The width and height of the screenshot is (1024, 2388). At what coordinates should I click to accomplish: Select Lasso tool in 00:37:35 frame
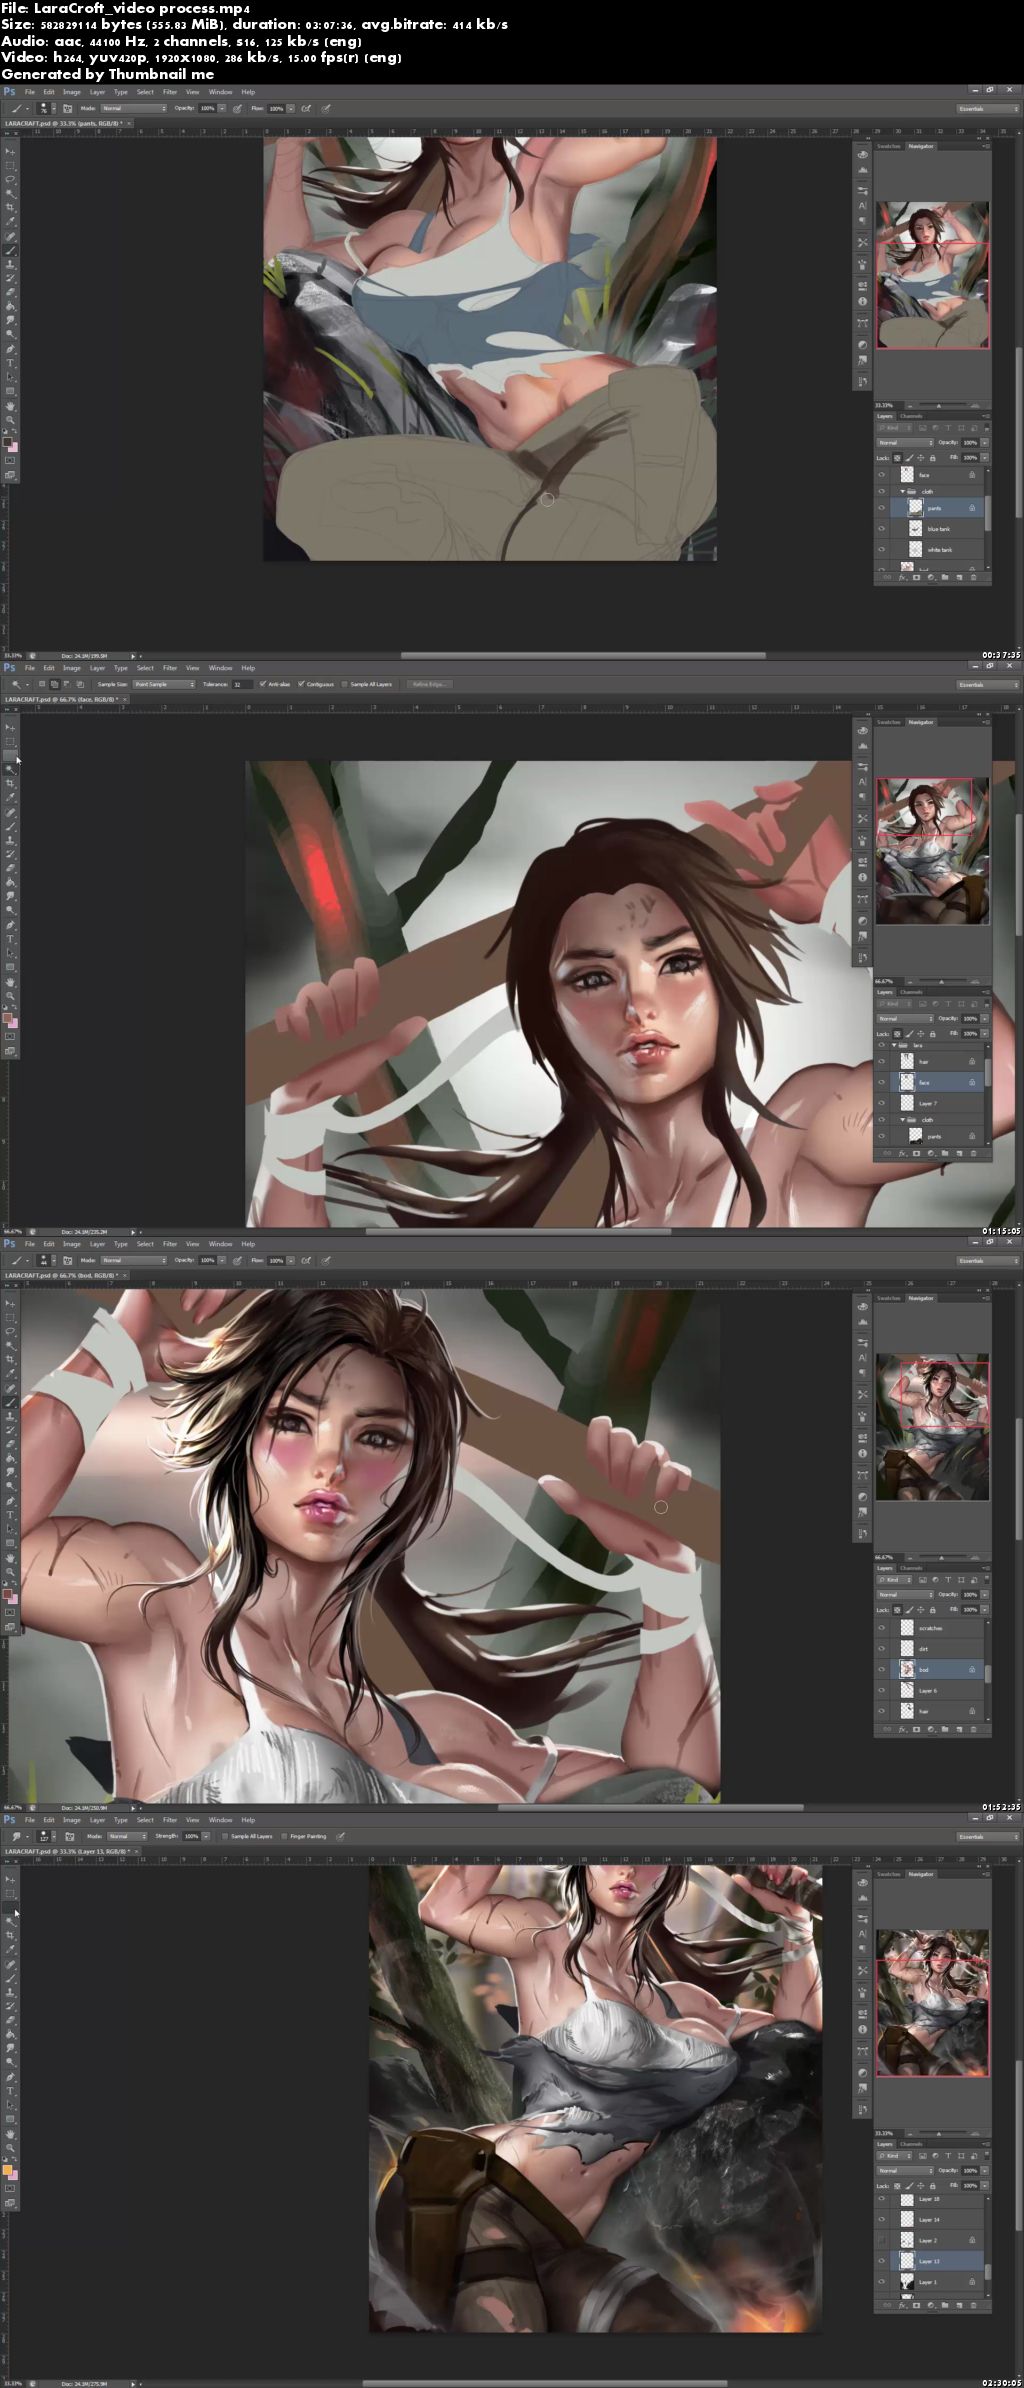10,179
